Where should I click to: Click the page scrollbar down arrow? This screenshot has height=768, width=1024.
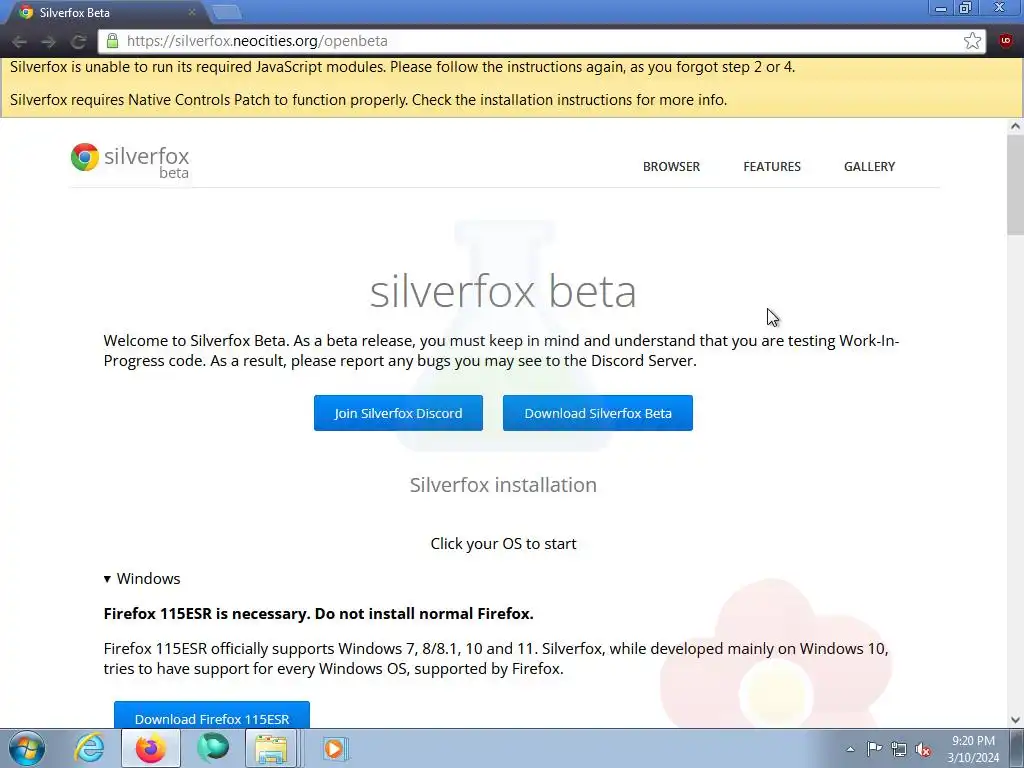tap(1015, 720)
